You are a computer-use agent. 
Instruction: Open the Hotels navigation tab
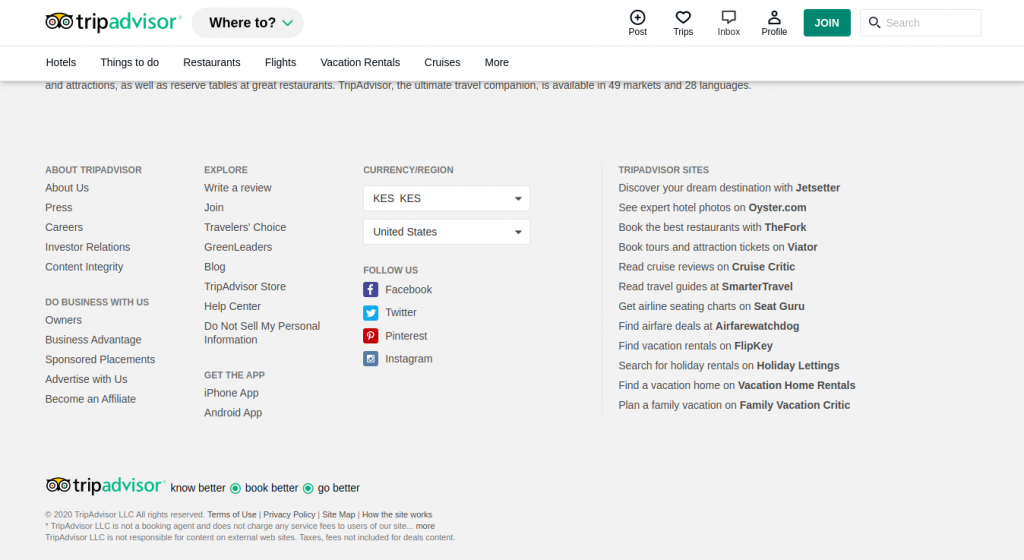click(x=61, y=62)
